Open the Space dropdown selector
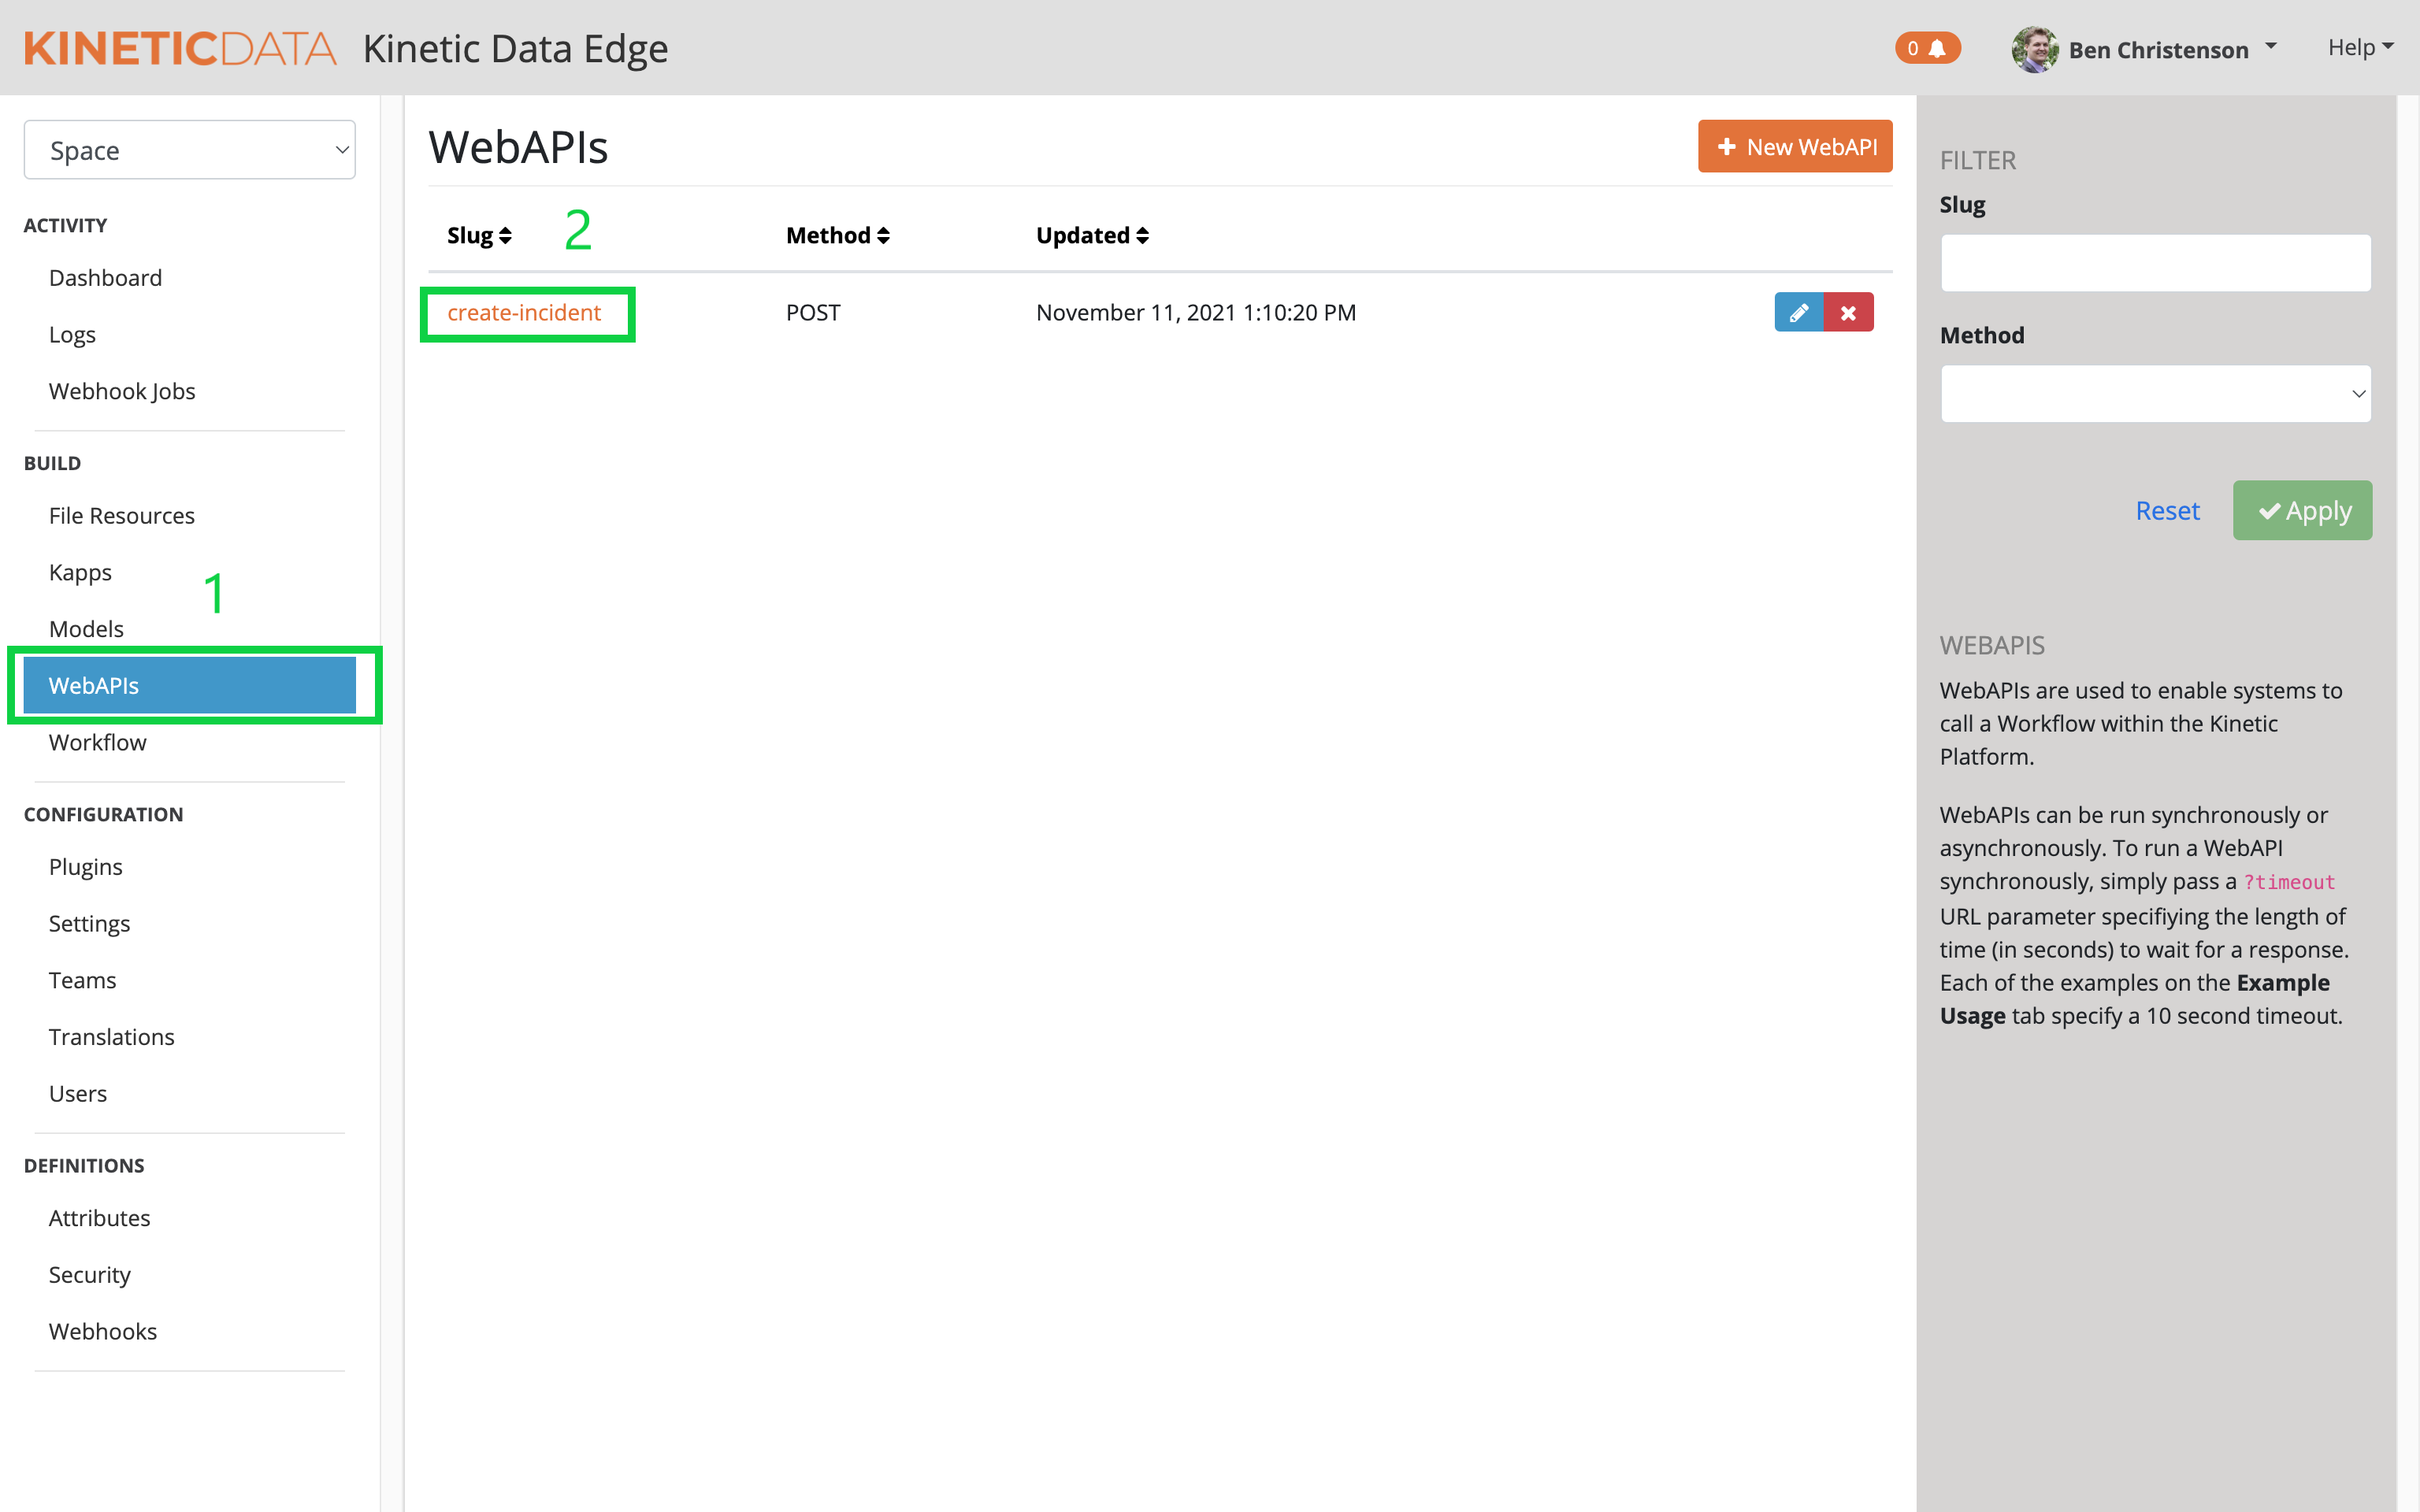The height and width of the screenshot is (1512, 2420). (189, 150)
